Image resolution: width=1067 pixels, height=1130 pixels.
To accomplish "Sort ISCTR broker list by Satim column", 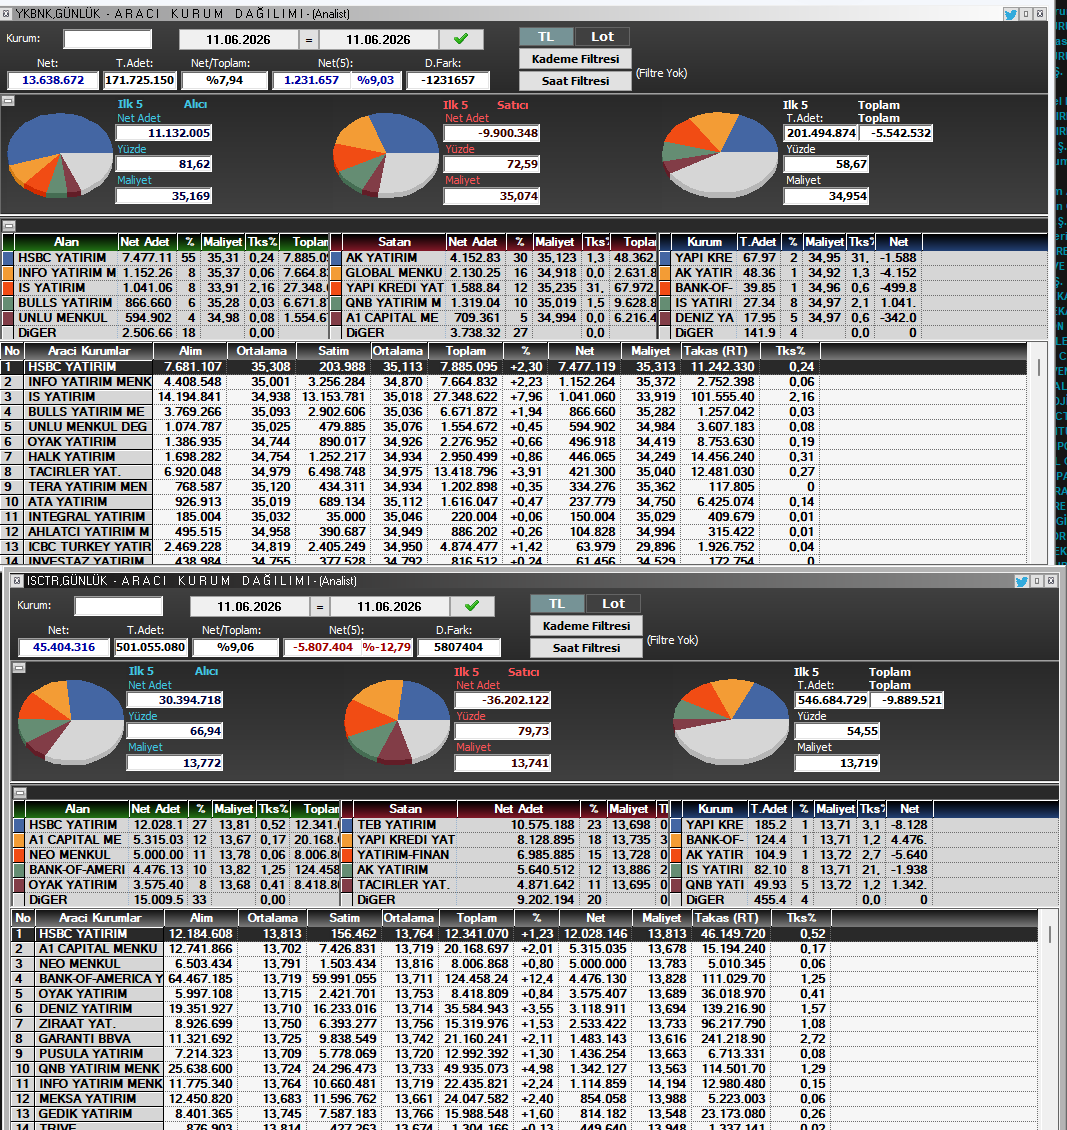I will click(x=344, y=918).
